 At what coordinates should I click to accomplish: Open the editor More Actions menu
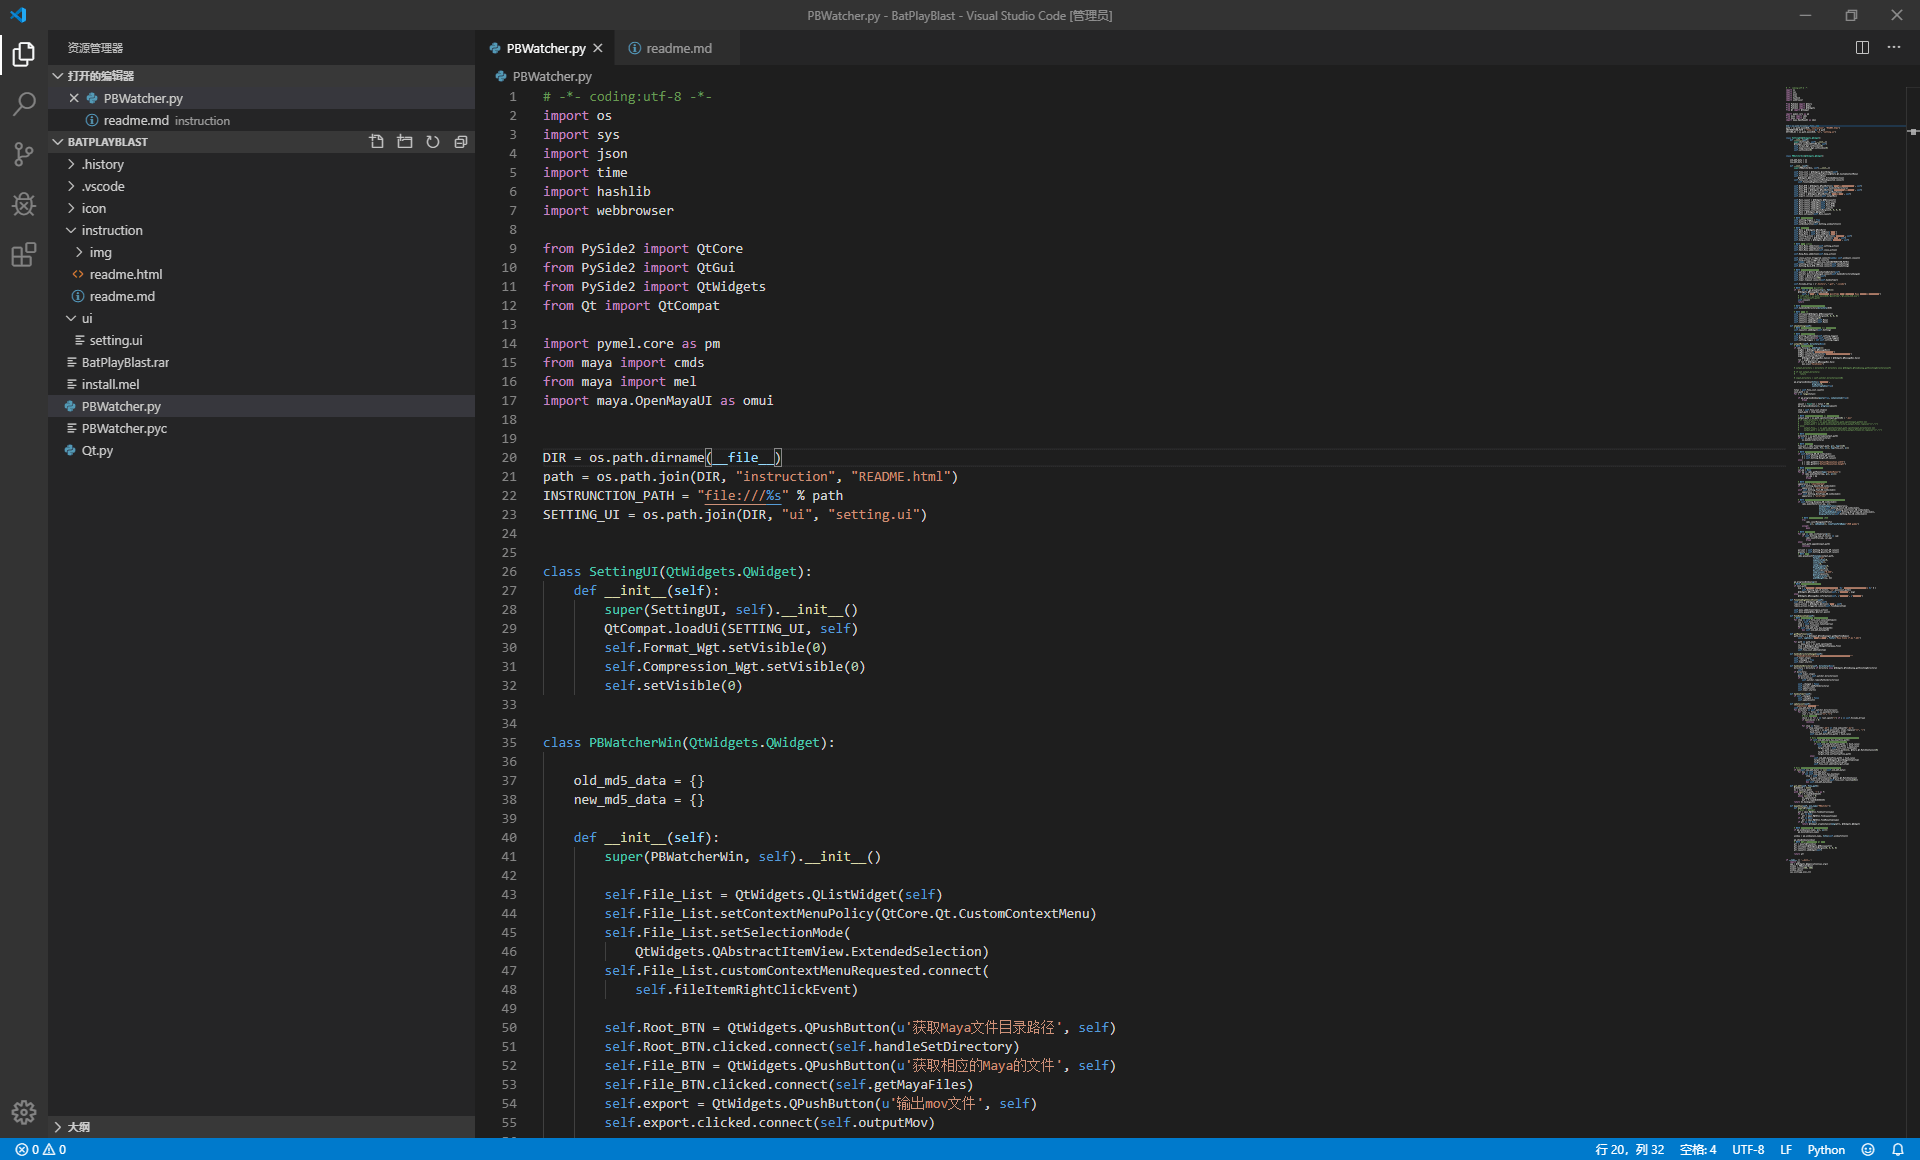click(x=1894, y=48)
